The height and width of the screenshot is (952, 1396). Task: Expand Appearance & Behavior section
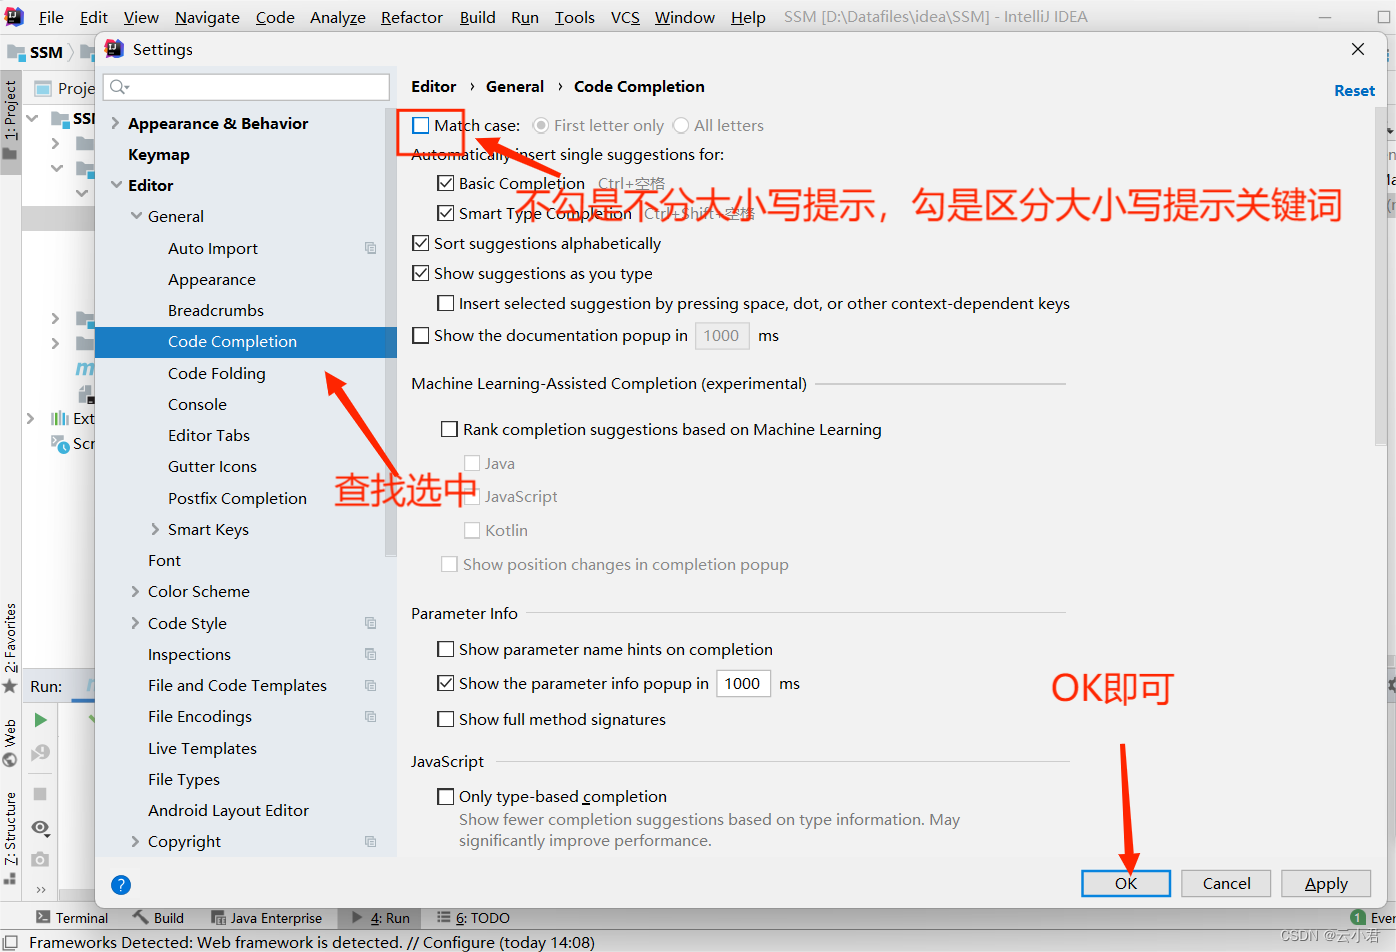[x=115, y=123]
